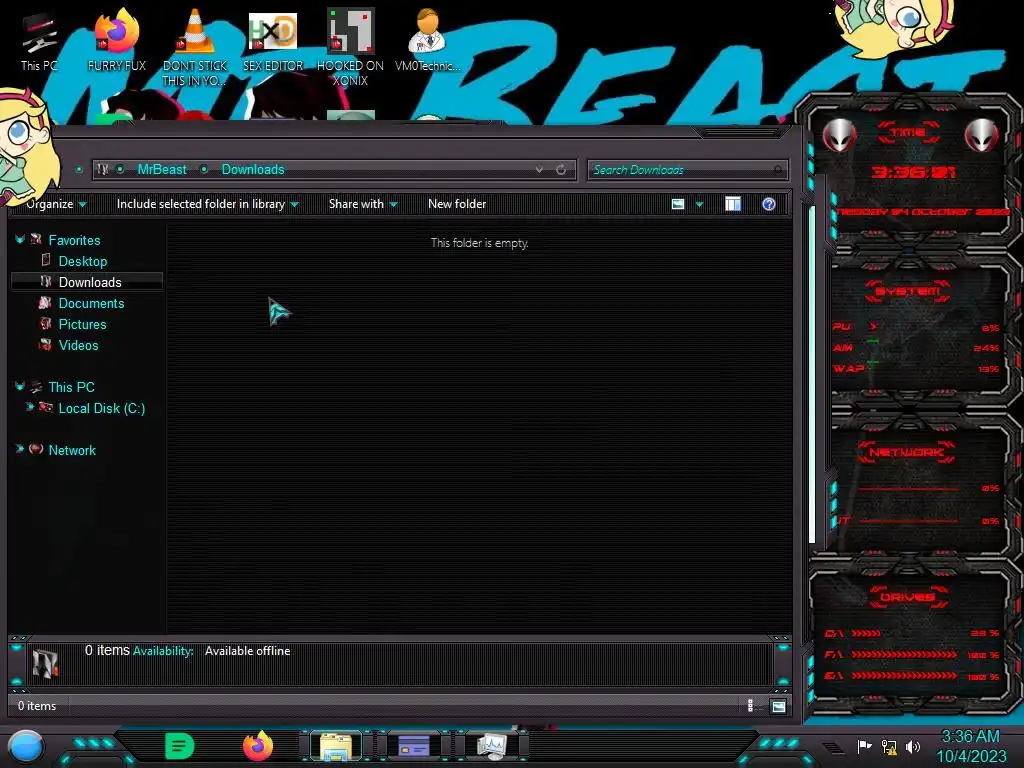The image size is (1024, 768).
Task: Open the FURRY FUX Firefox desktop shortcut
Action: (x=116, y=40)
